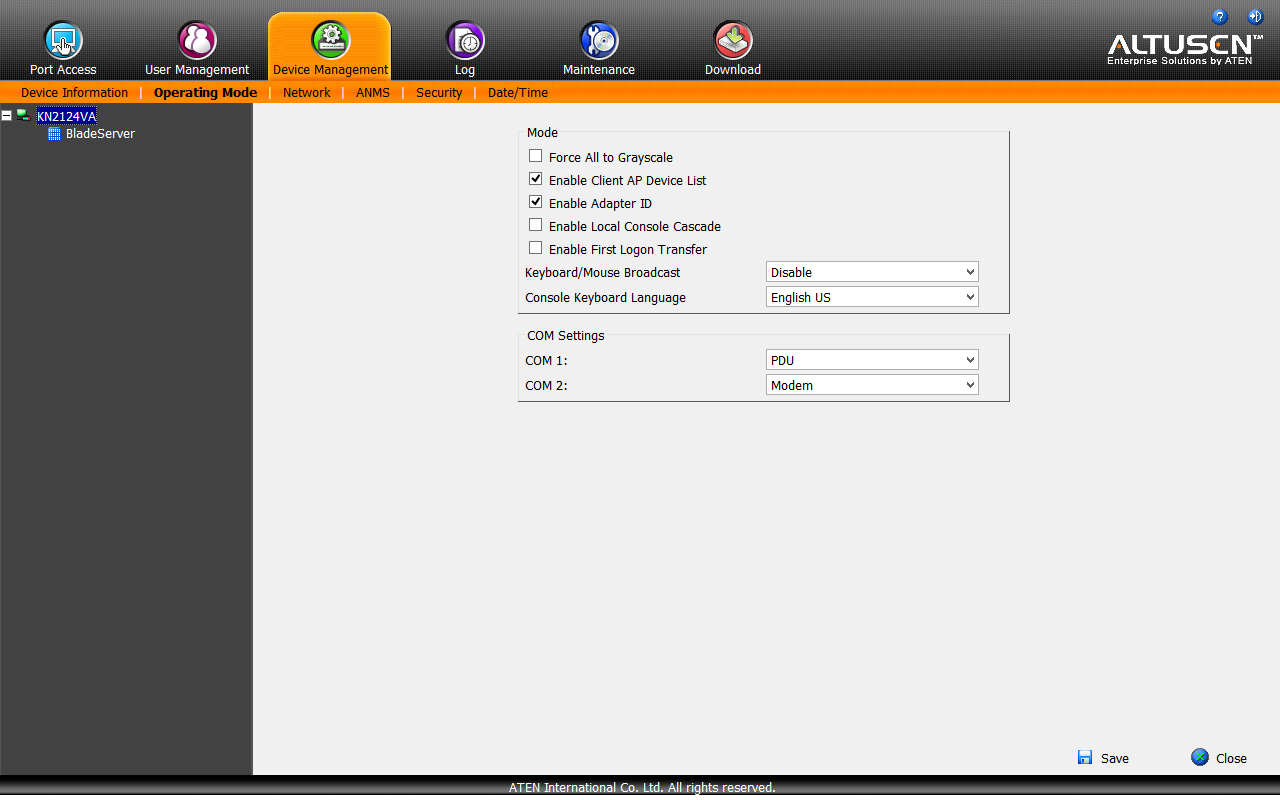Screen dimensions: 1280x800
Task: Click the BladeServer grid icon
Action: pyautogui.click(x=55, y=134)
